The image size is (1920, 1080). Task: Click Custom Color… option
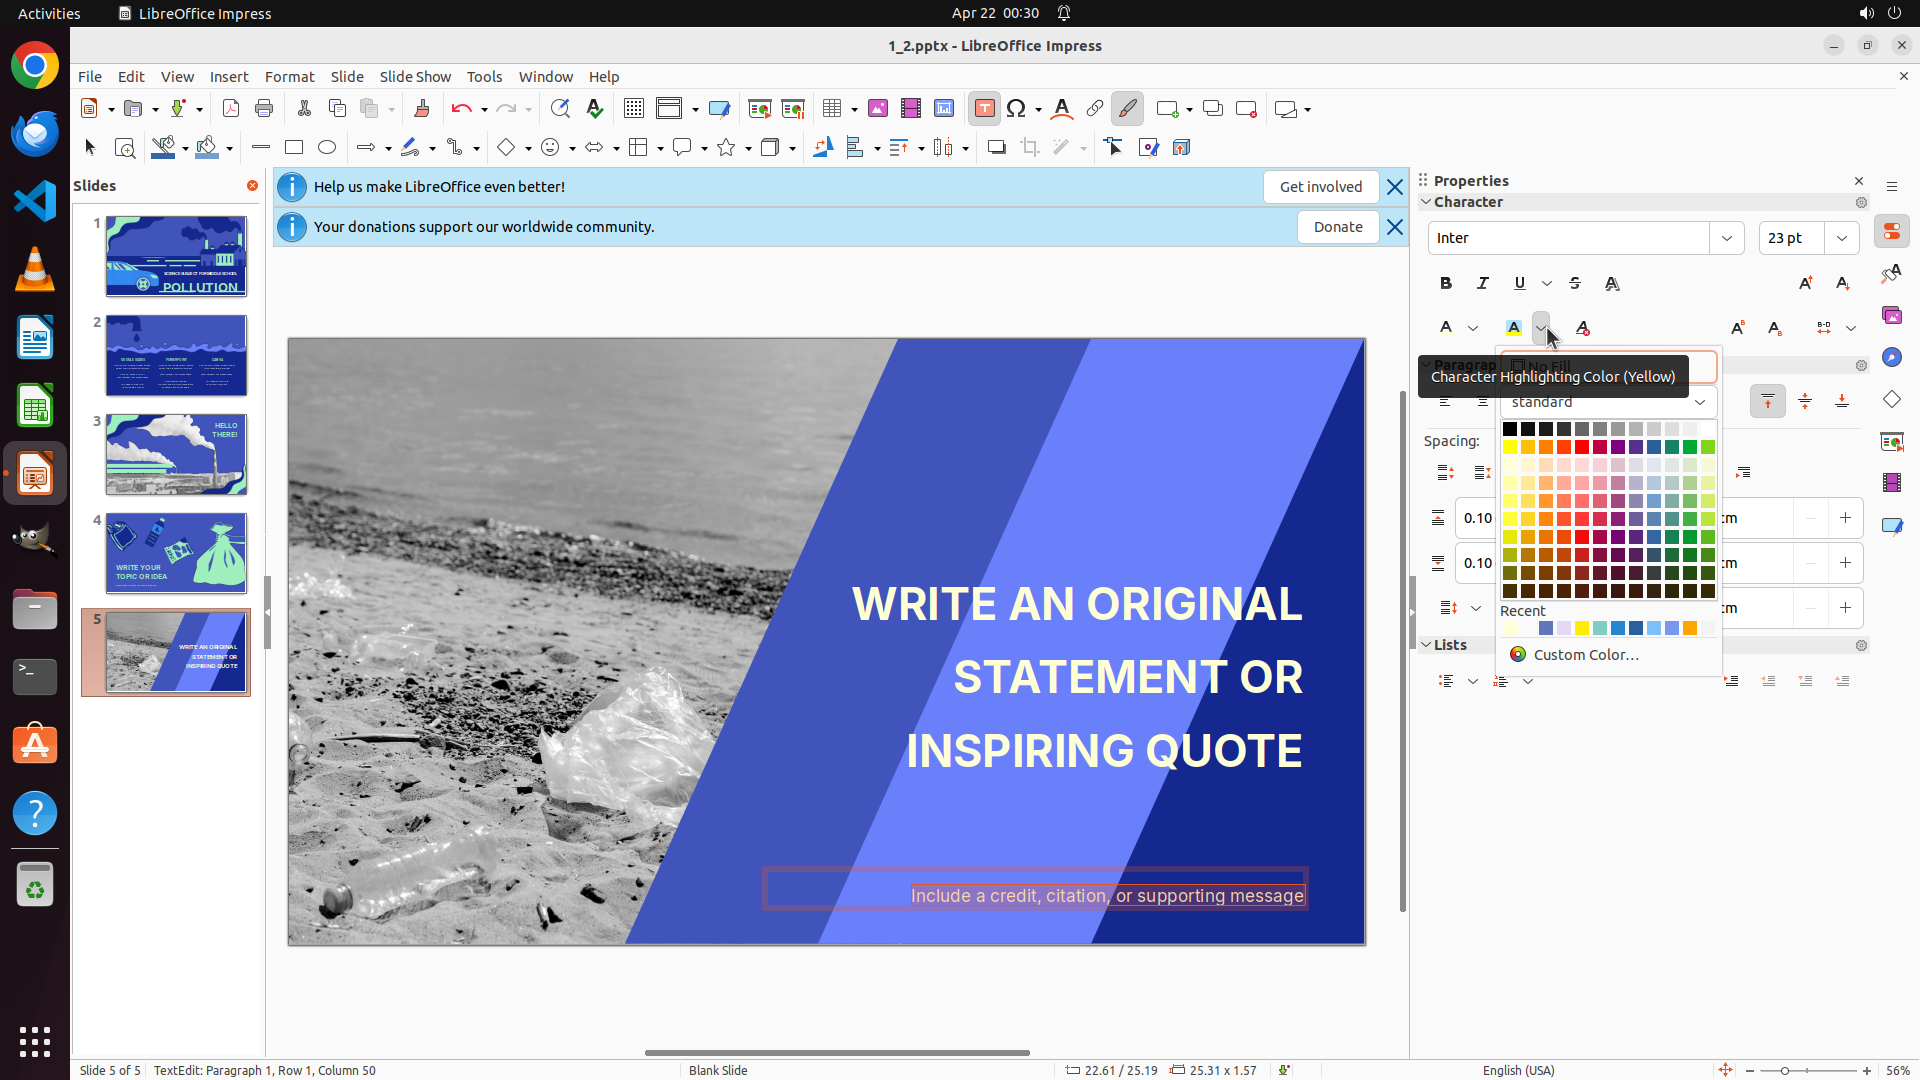tap(1585, 655)
